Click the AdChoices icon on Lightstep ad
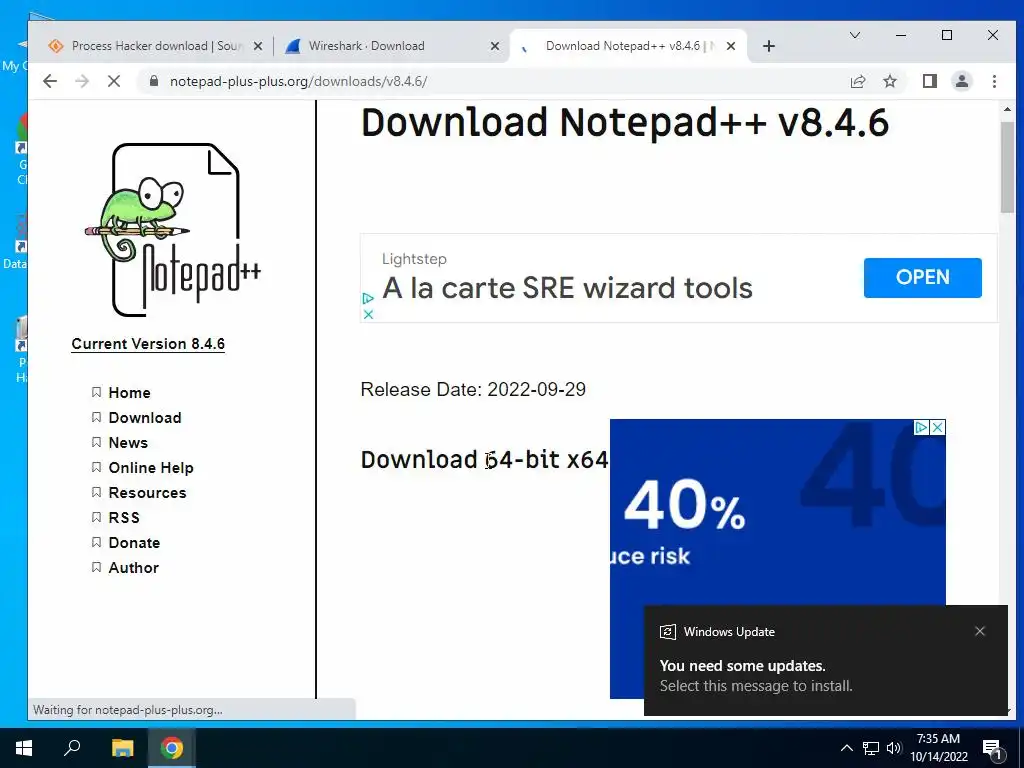 click(x=368, y=298)
